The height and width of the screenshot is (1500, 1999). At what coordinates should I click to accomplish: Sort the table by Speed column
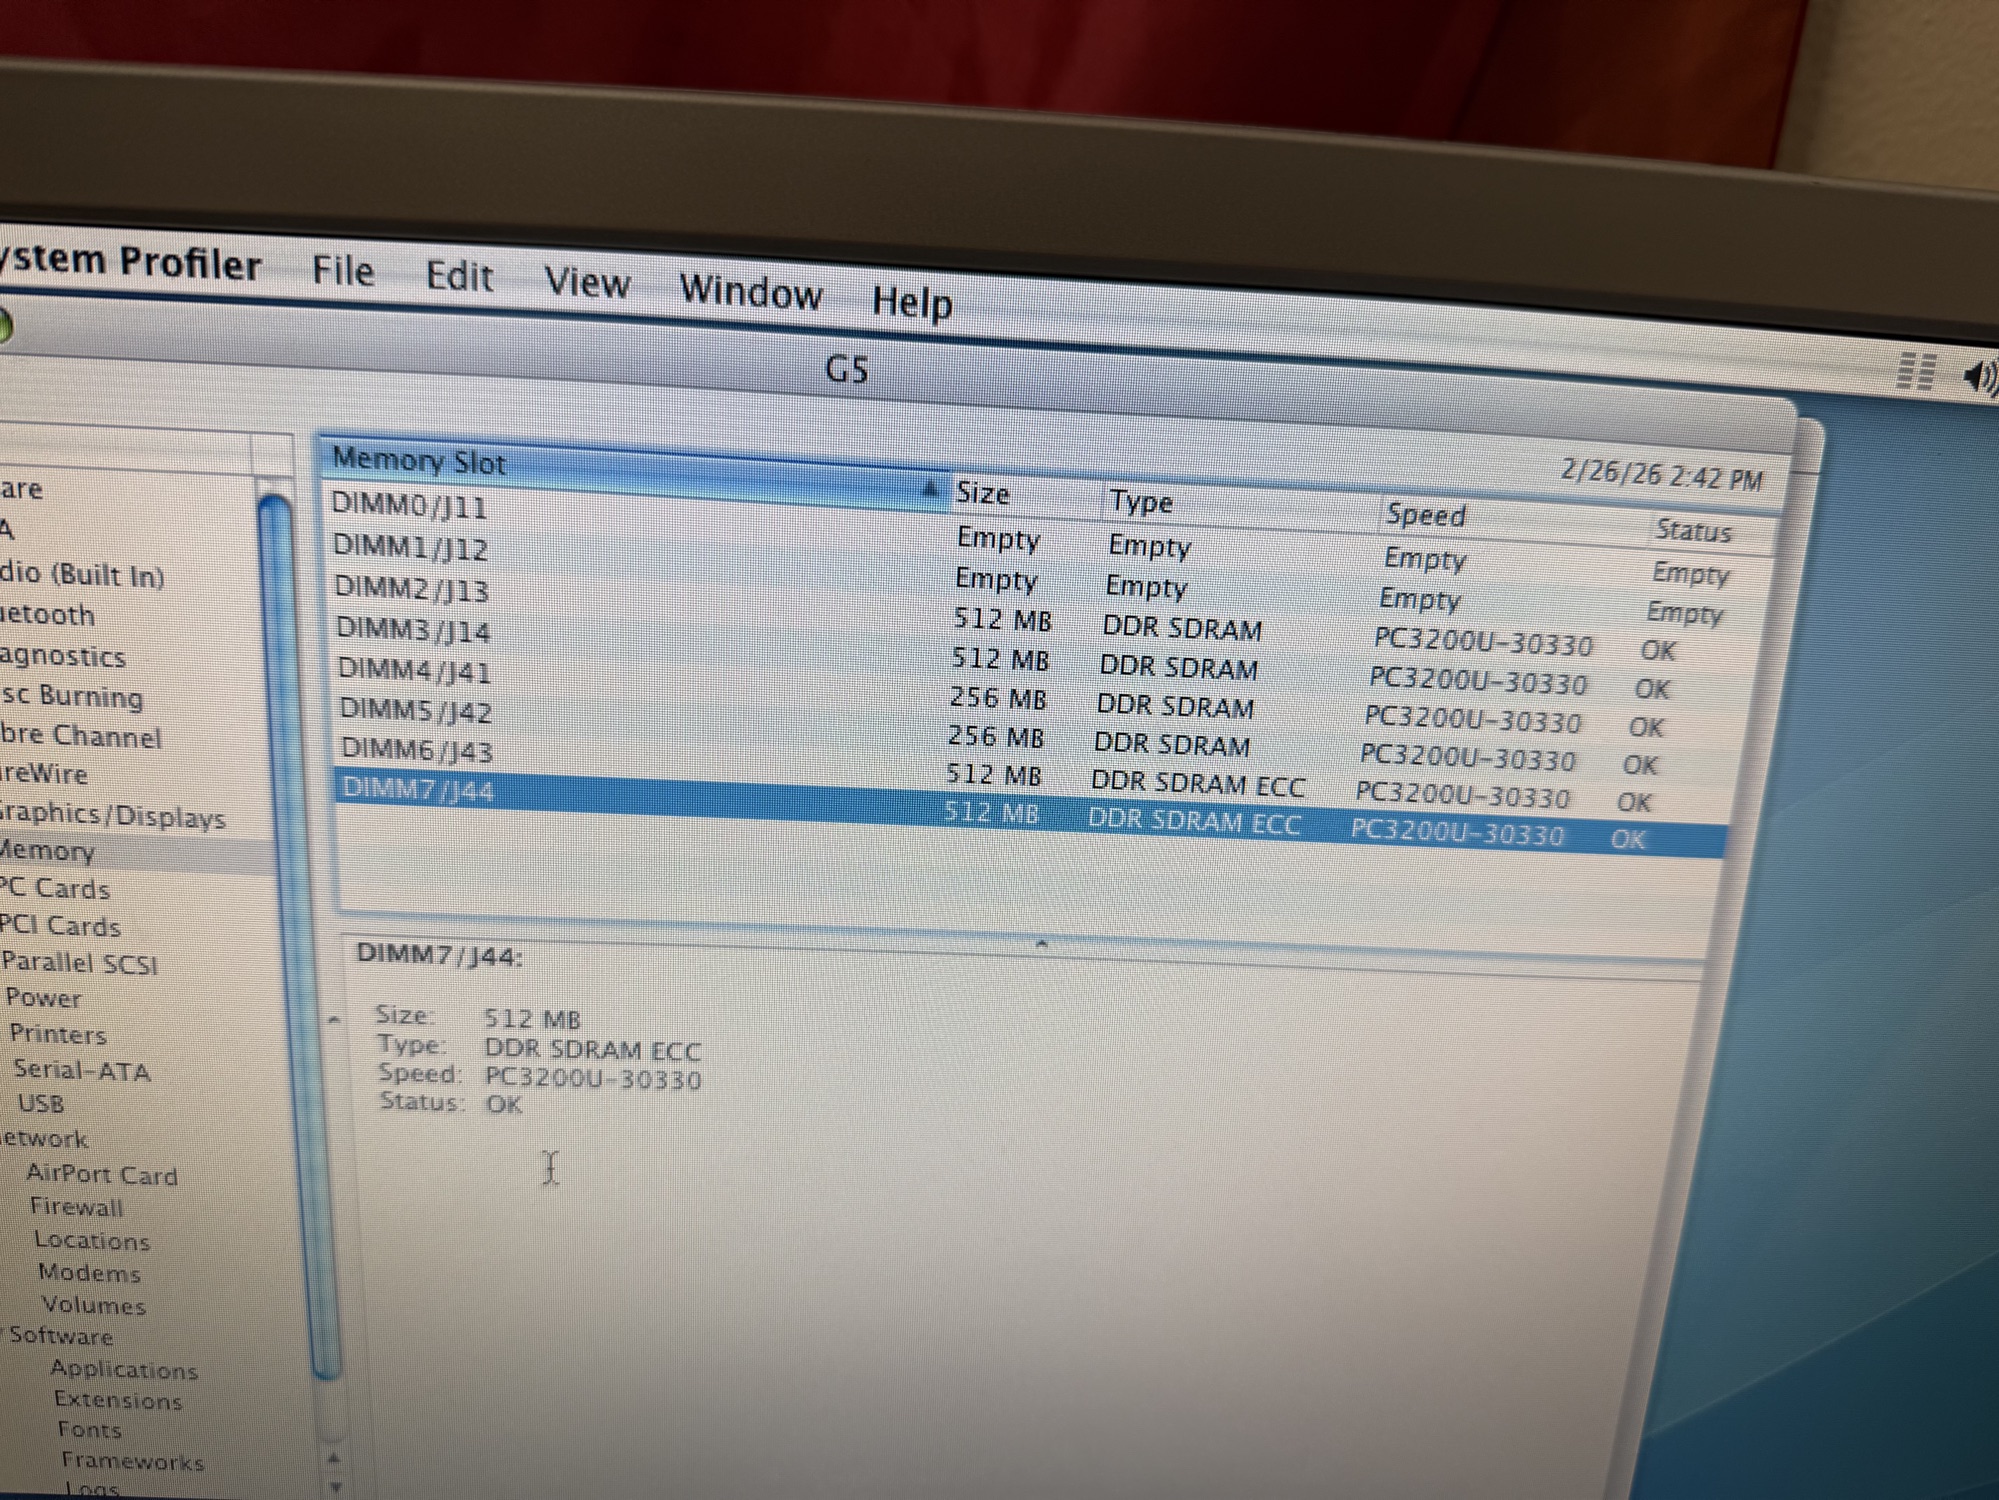pos(1425,515)
